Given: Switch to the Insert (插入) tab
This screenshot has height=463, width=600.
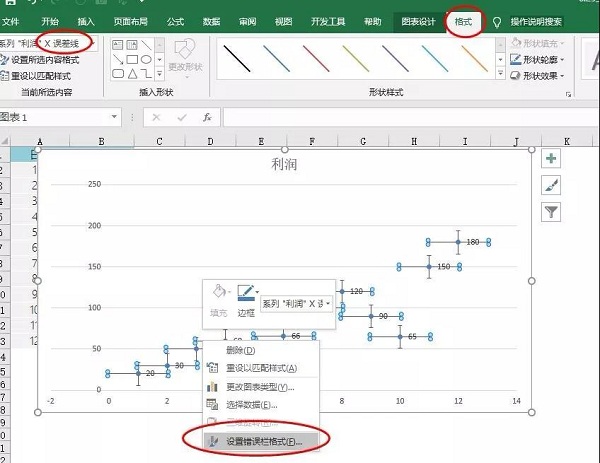Looking at the screenshot, I should tap(86, 22).
